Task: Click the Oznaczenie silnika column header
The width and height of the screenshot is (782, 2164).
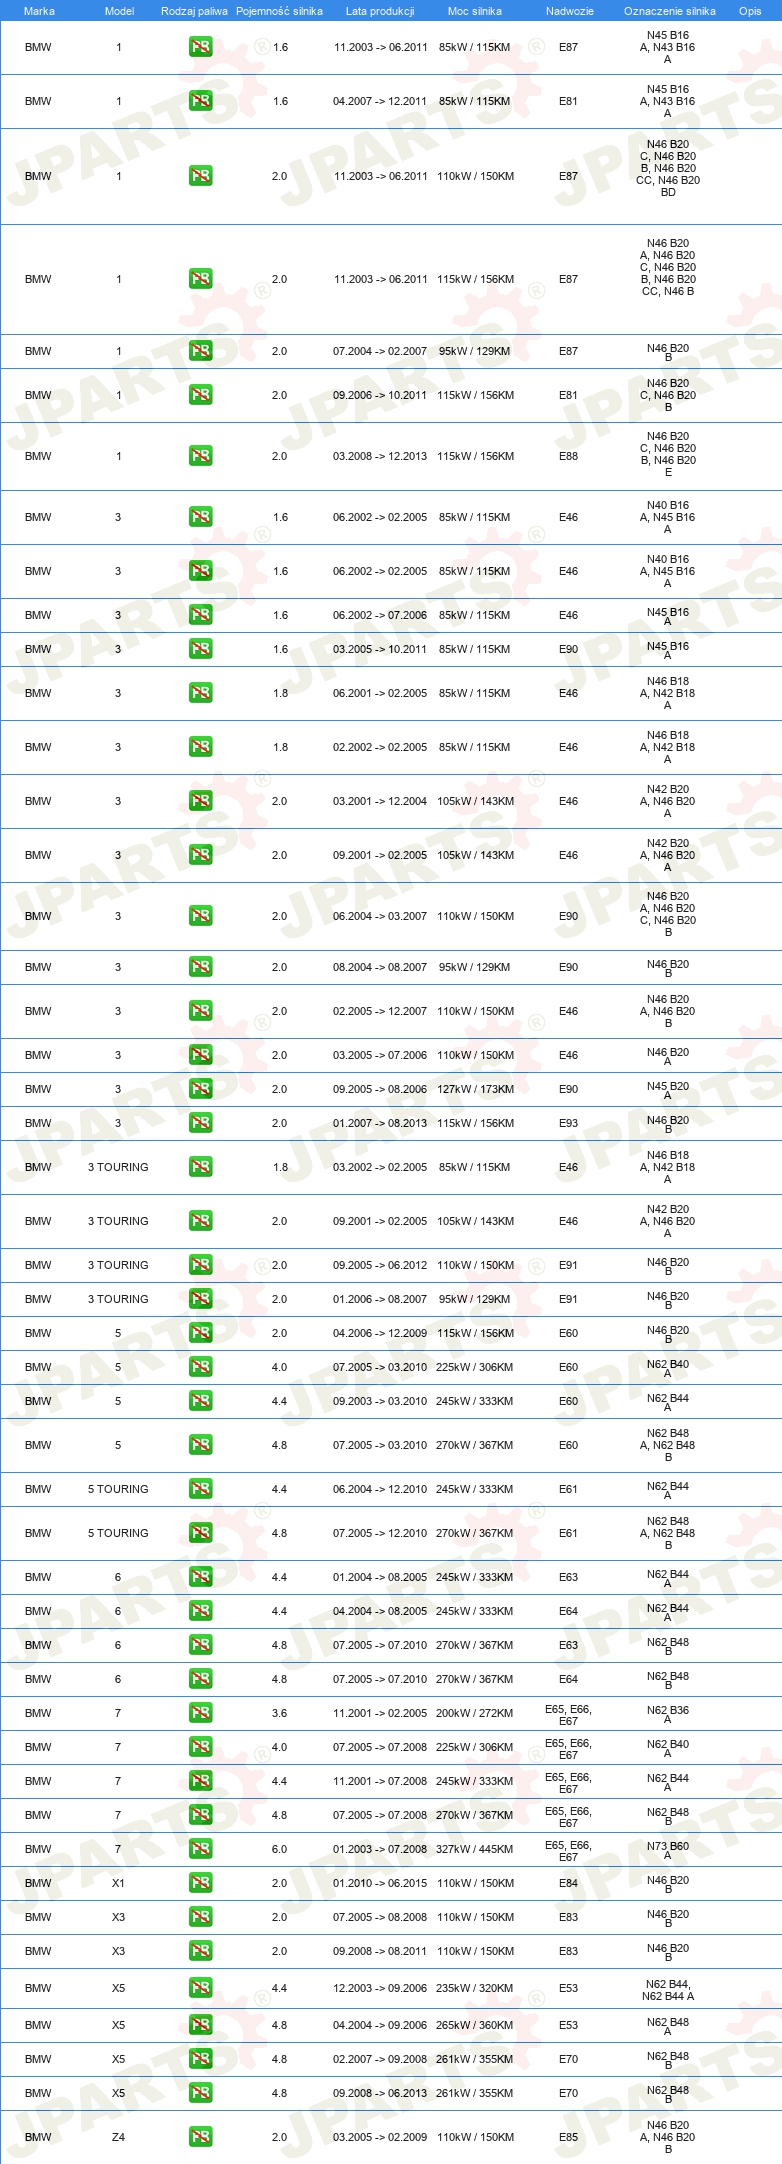Action: click(669, 11)
